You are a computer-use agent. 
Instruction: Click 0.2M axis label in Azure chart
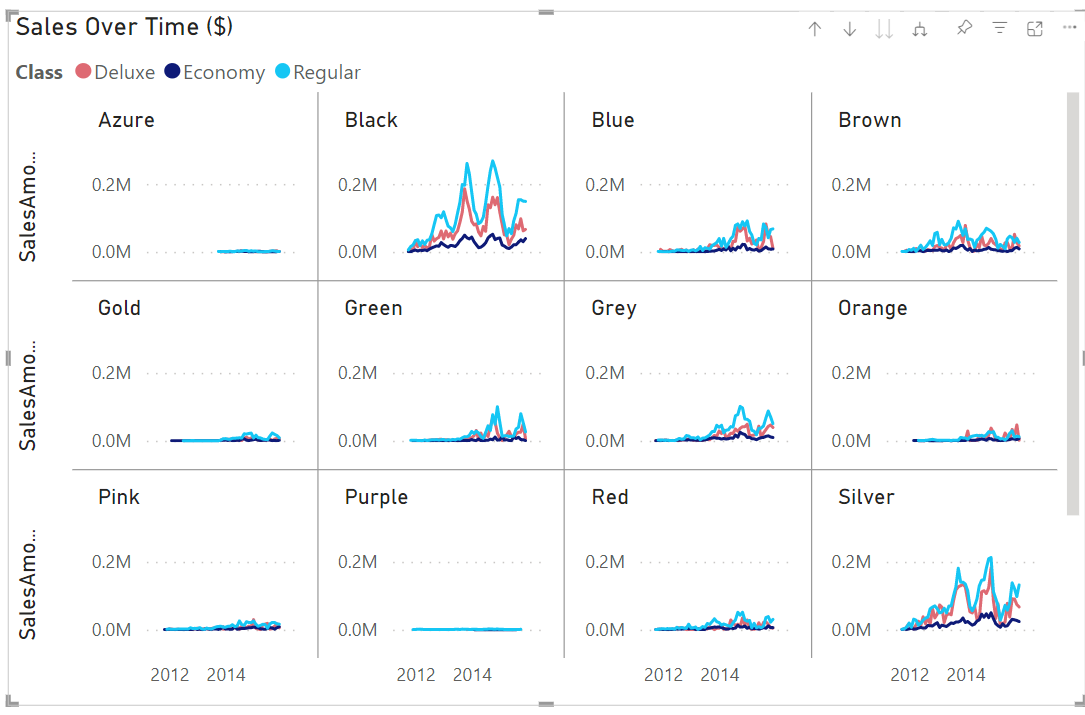coord(111,185)
